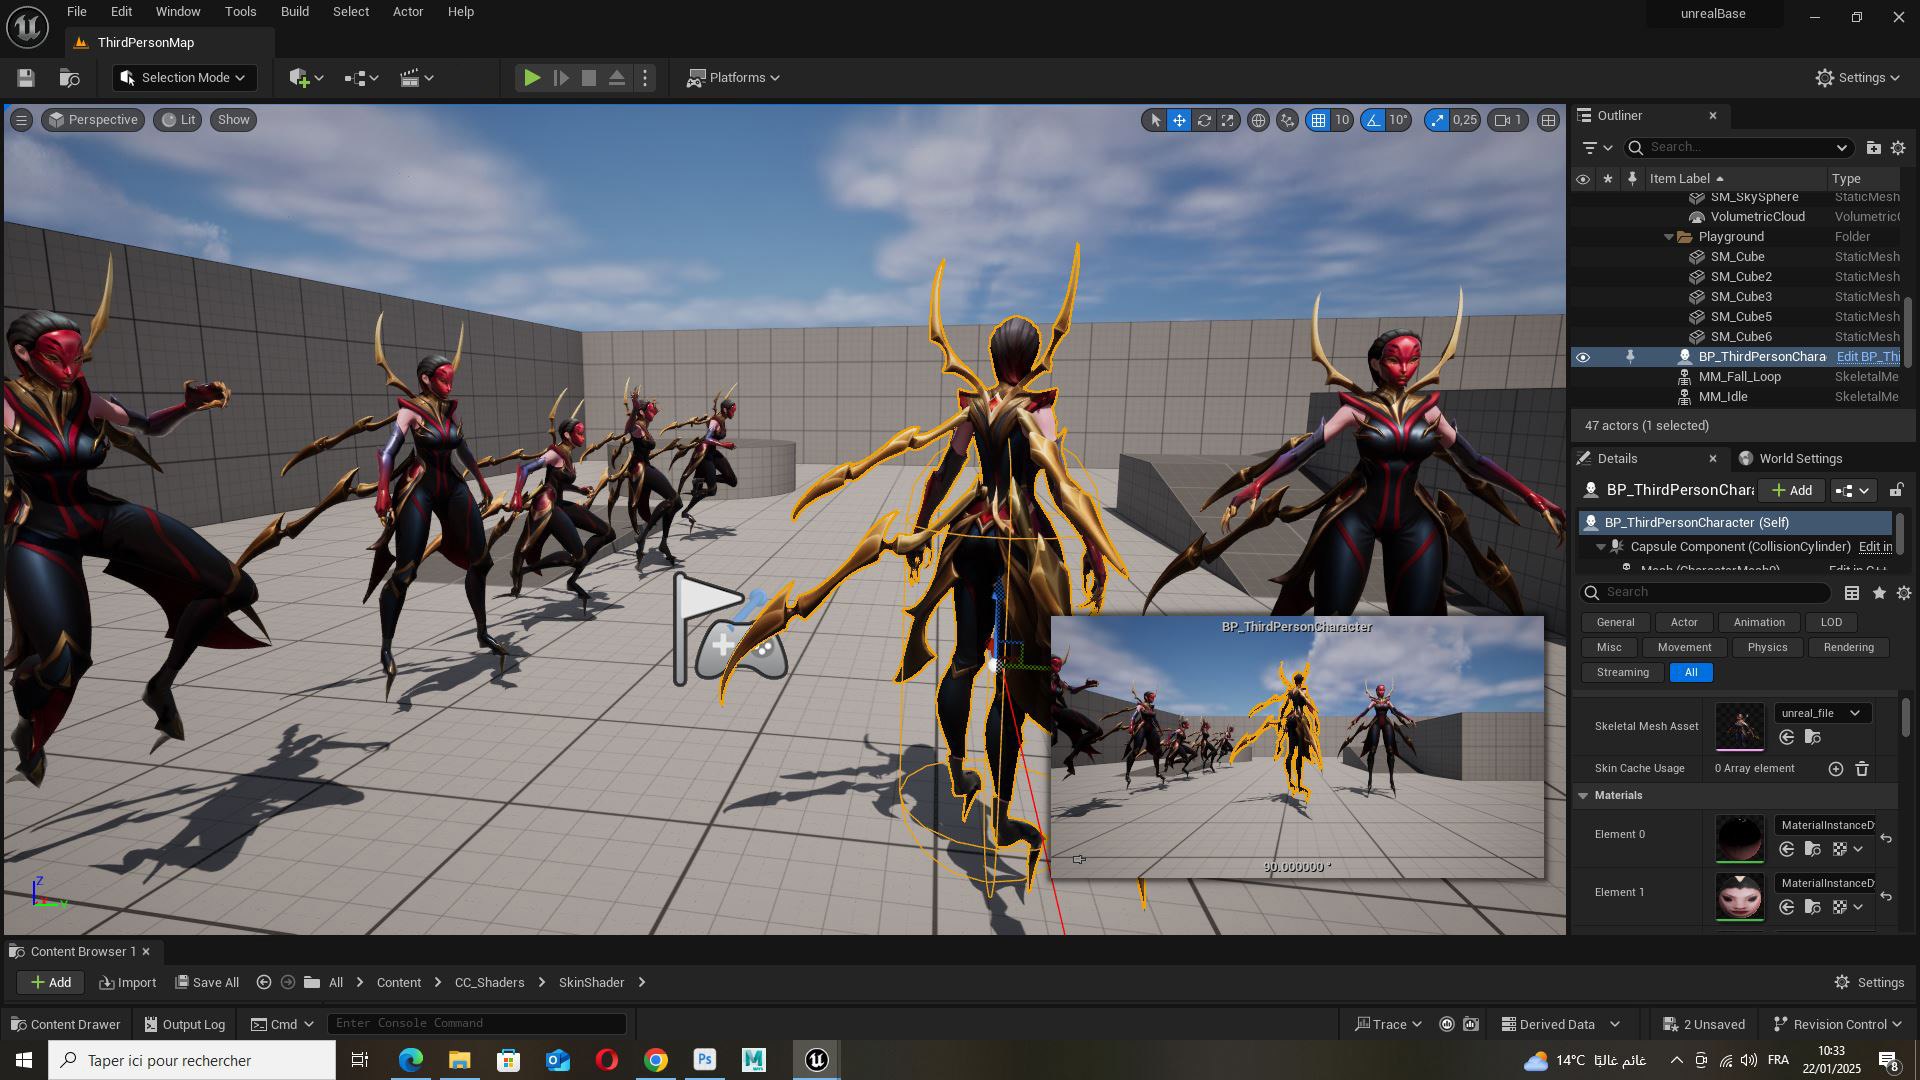Toggle scale snapping
Screen dimensions: 1920x1080
tap(1437, 120)
